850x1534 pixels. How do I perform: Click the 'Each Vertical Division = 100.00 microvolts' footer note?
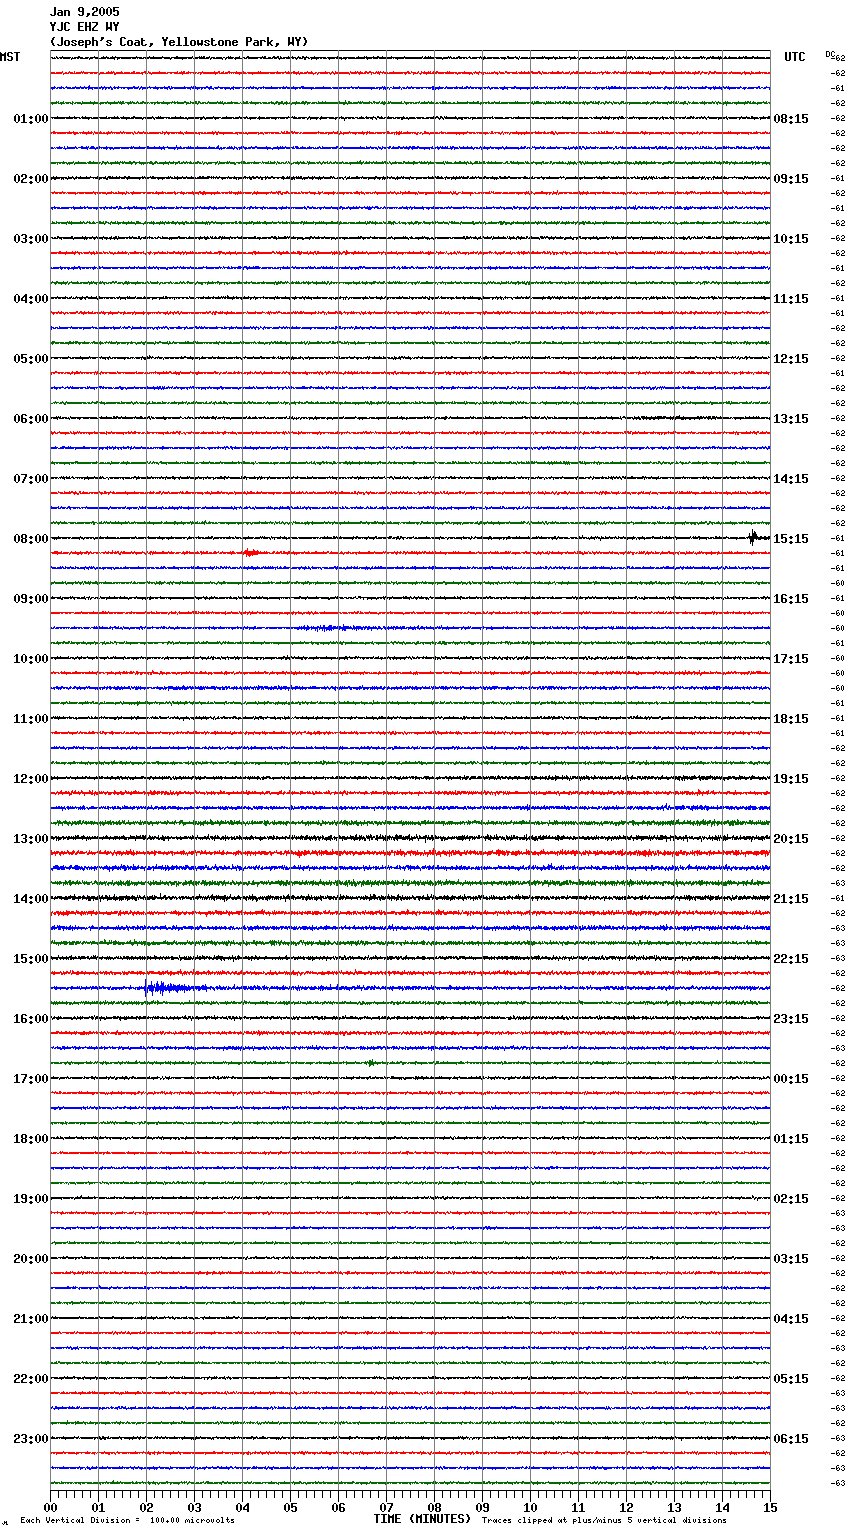click(127, 1521)
